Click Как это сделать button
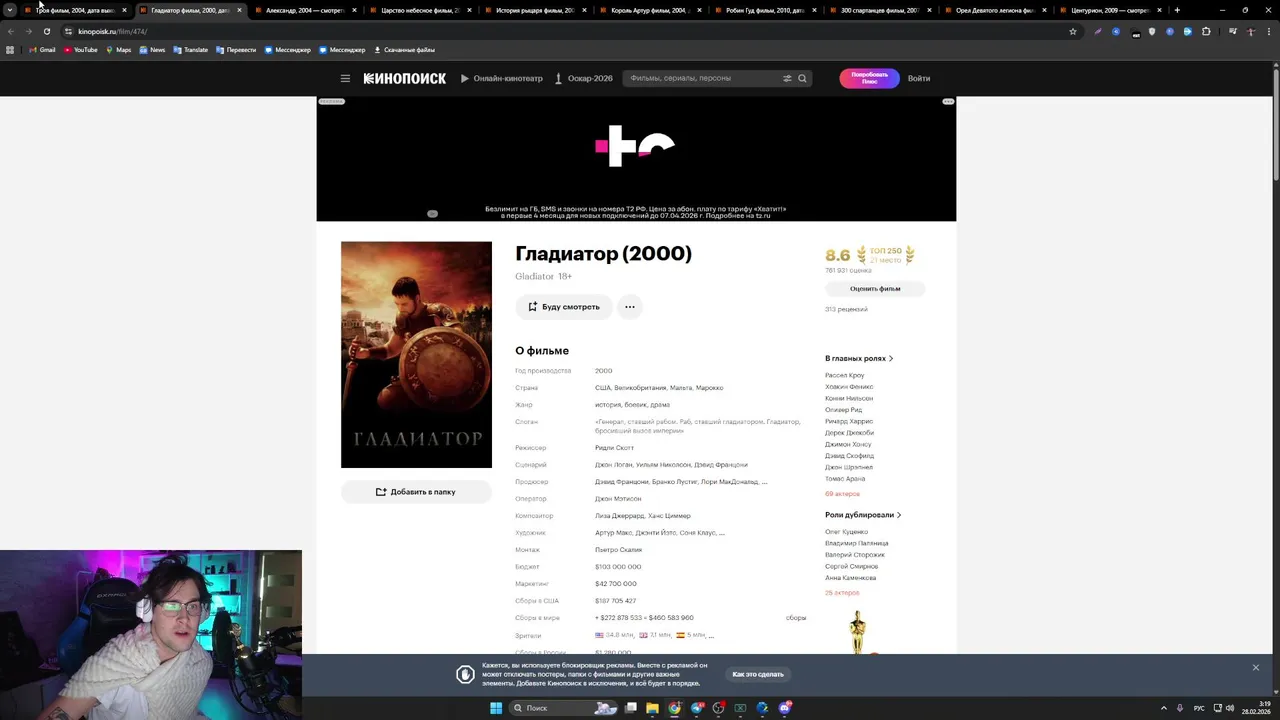The width and height of the screenshot is (1280, 720). pyautogui.click(x=758, y=674)
